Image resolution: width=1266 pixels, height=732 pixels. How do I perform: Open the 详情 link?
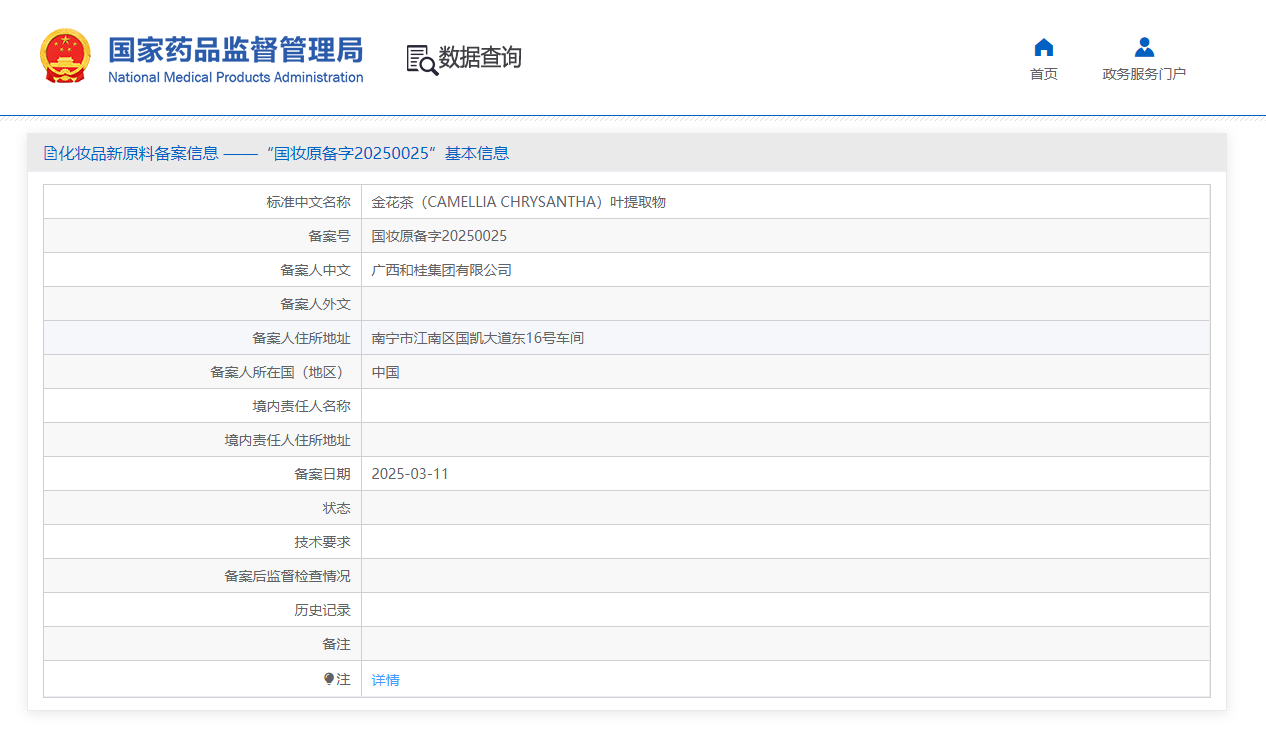pos(385,680)
